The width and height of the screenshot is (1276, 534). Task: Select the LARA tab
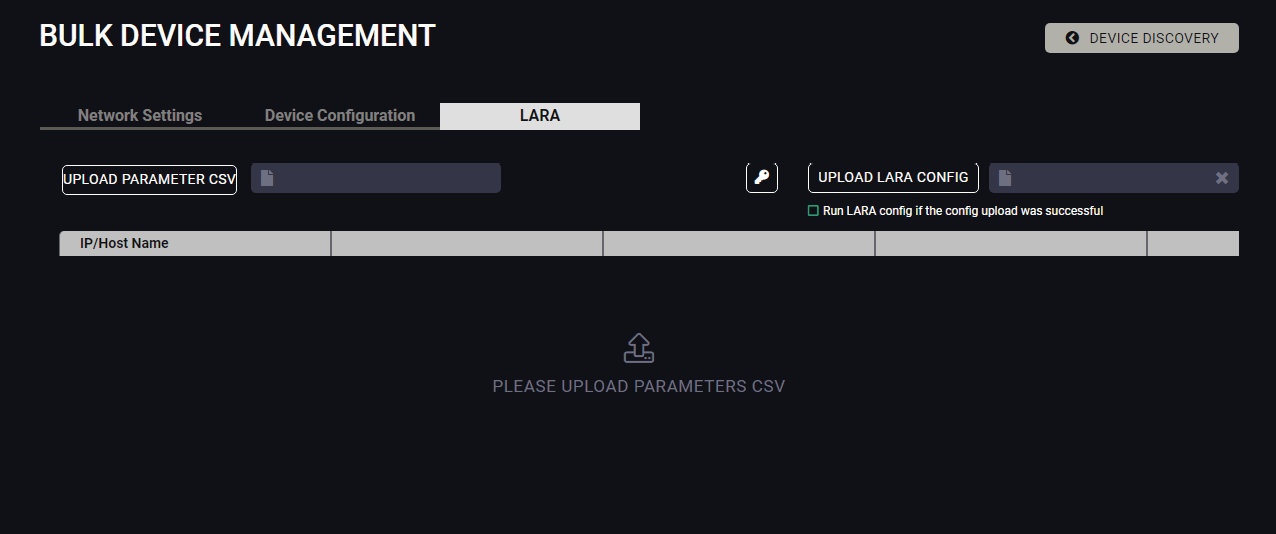[540, 116]
